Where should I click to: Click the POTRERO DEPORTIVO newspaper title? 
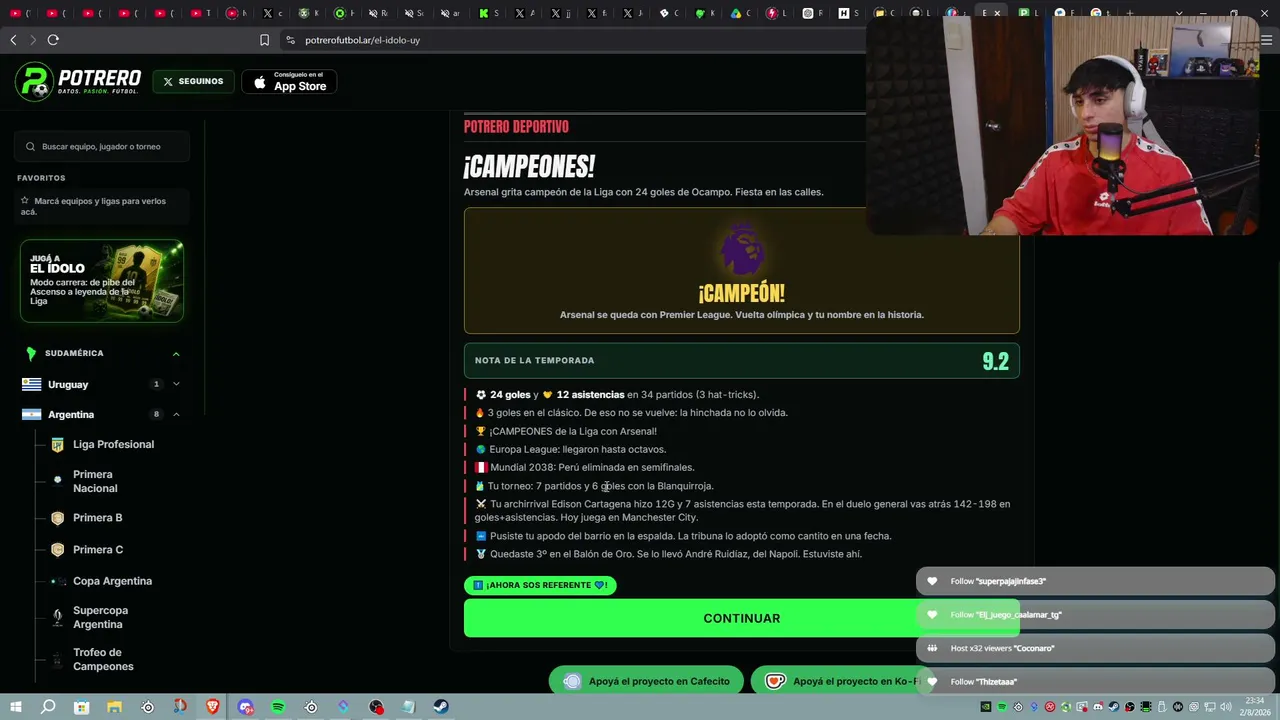516,127
